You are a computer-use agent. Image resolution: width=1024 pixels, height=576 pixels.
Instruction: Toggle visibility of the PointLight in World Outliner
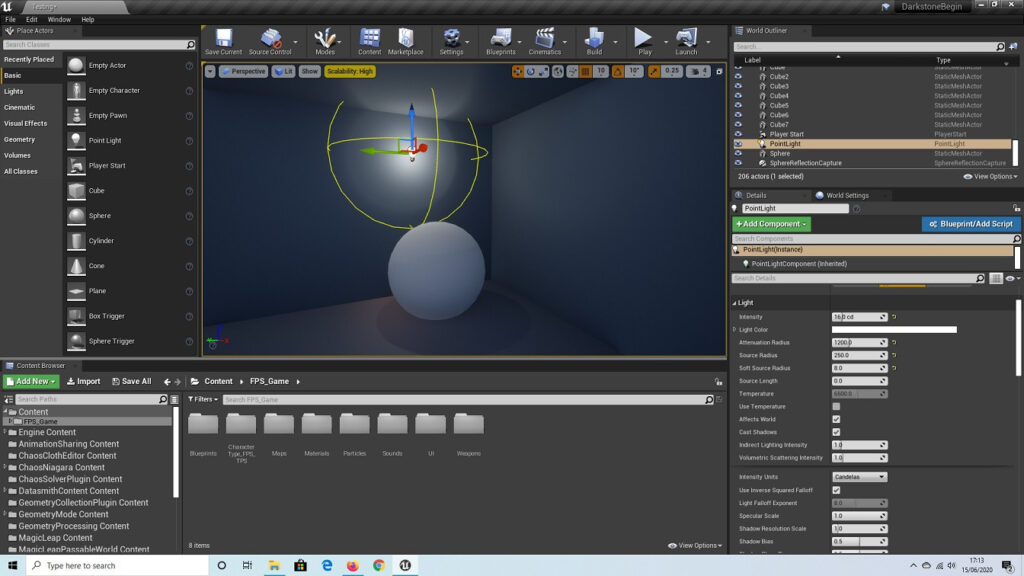click(737, 144)
